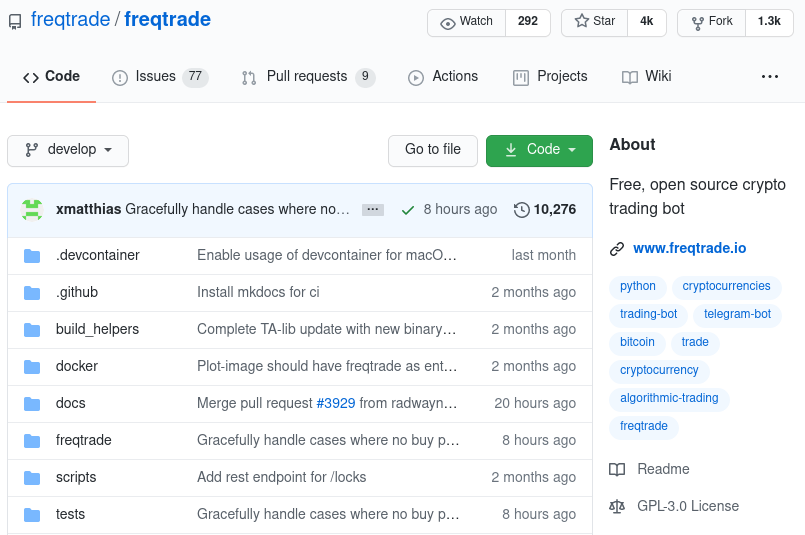Open the freqtrade source folder
This screenshot has height=535, width=805.
tap(84, 440)
